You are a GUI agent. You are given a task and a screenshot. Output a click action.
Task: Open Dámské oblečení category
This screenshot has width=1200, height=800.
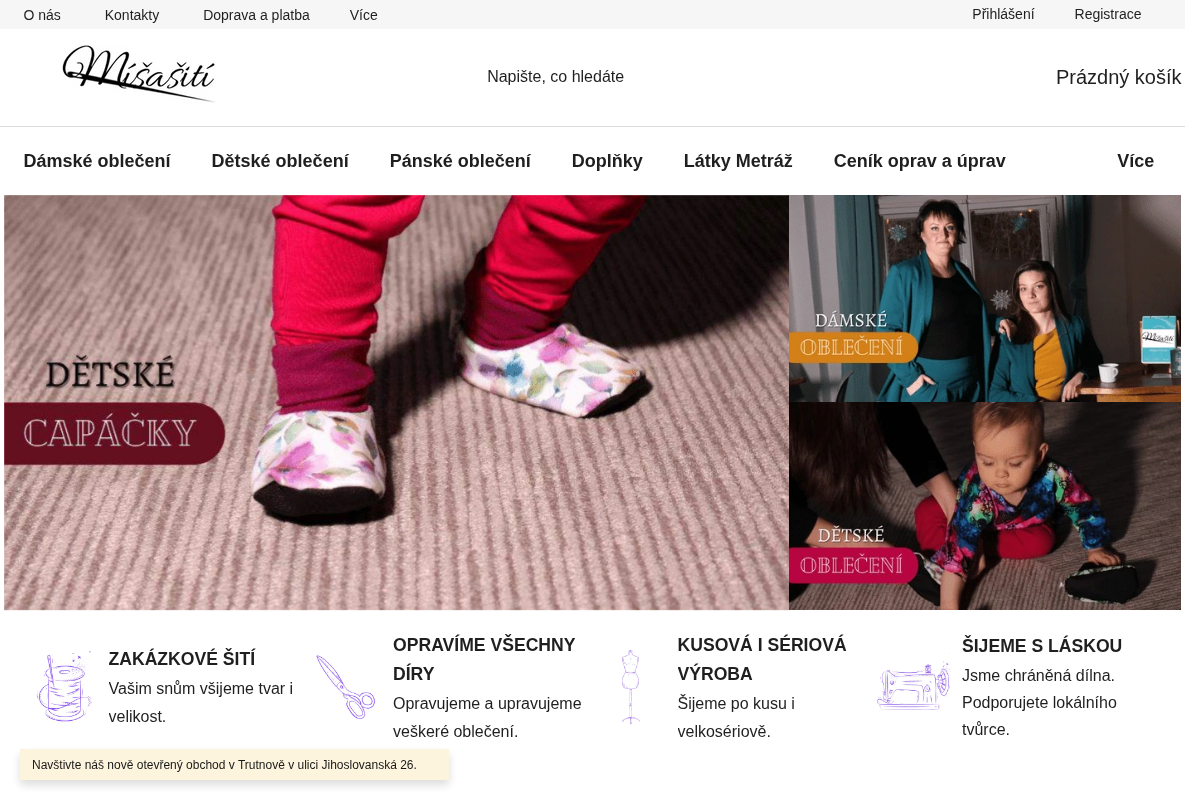click(97, 161)
